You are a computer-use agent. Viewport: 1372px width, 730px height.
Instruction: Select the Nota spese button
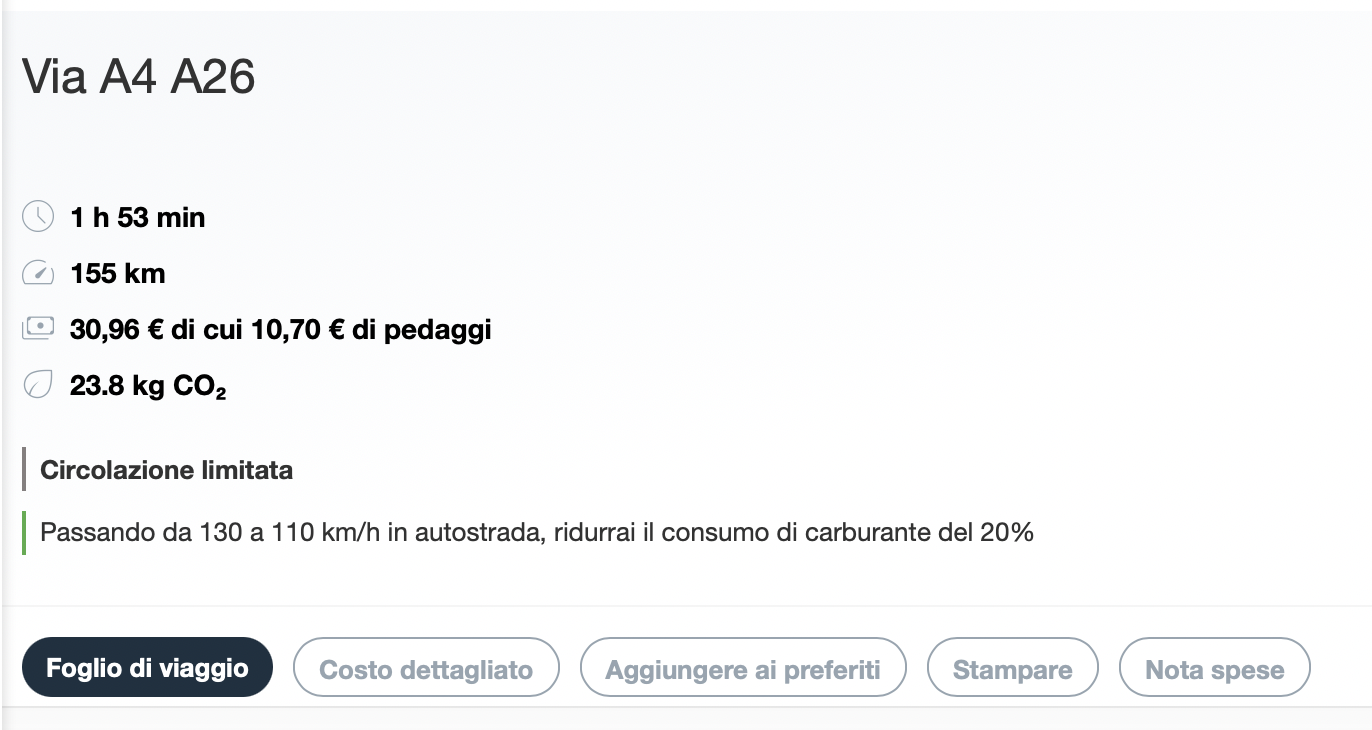(1214, 668)
